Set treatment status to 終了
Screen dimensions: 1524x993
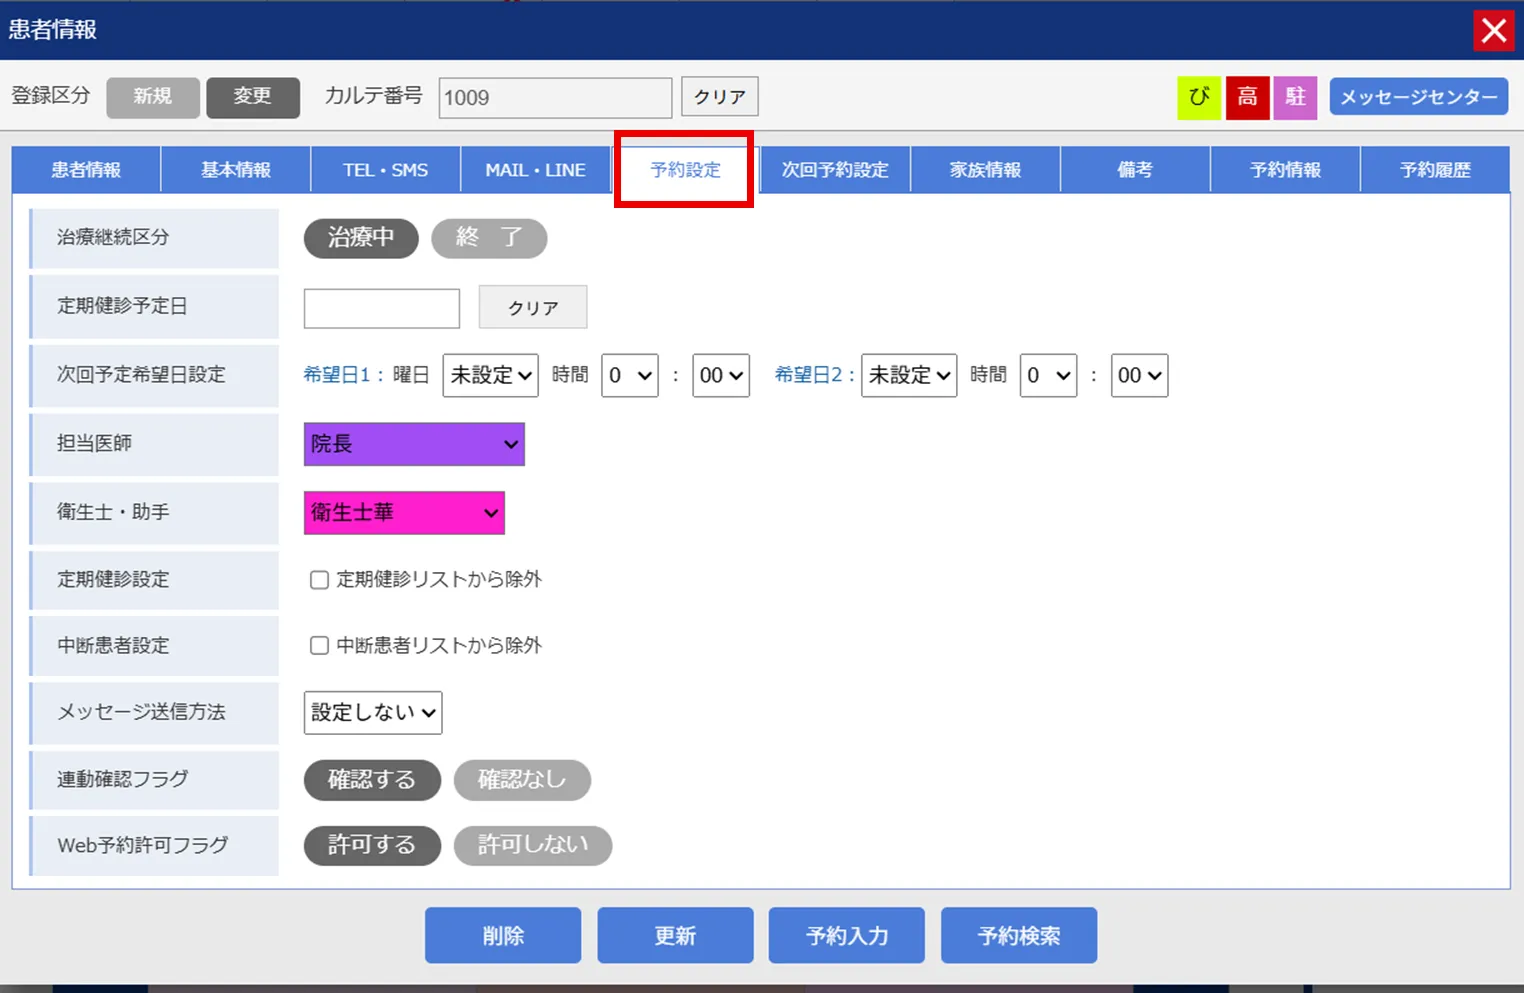[489, 238]
